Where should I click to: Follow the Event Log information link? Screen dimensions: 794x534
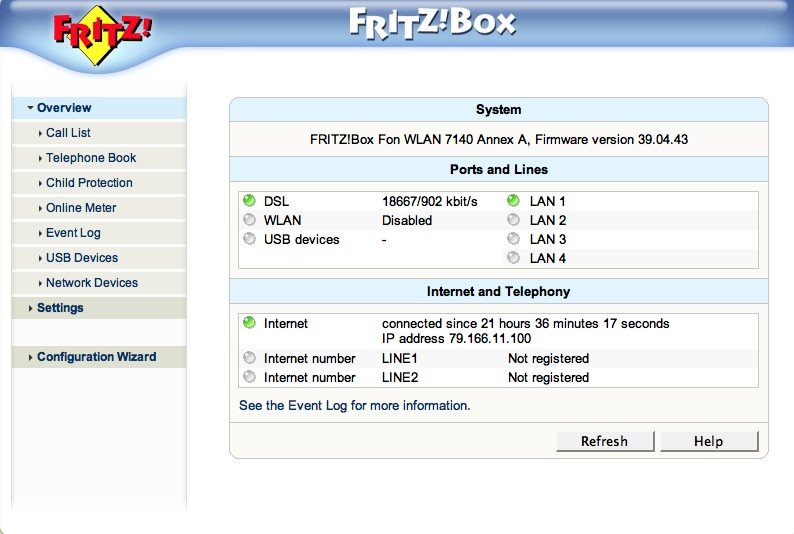click(354, 406)
